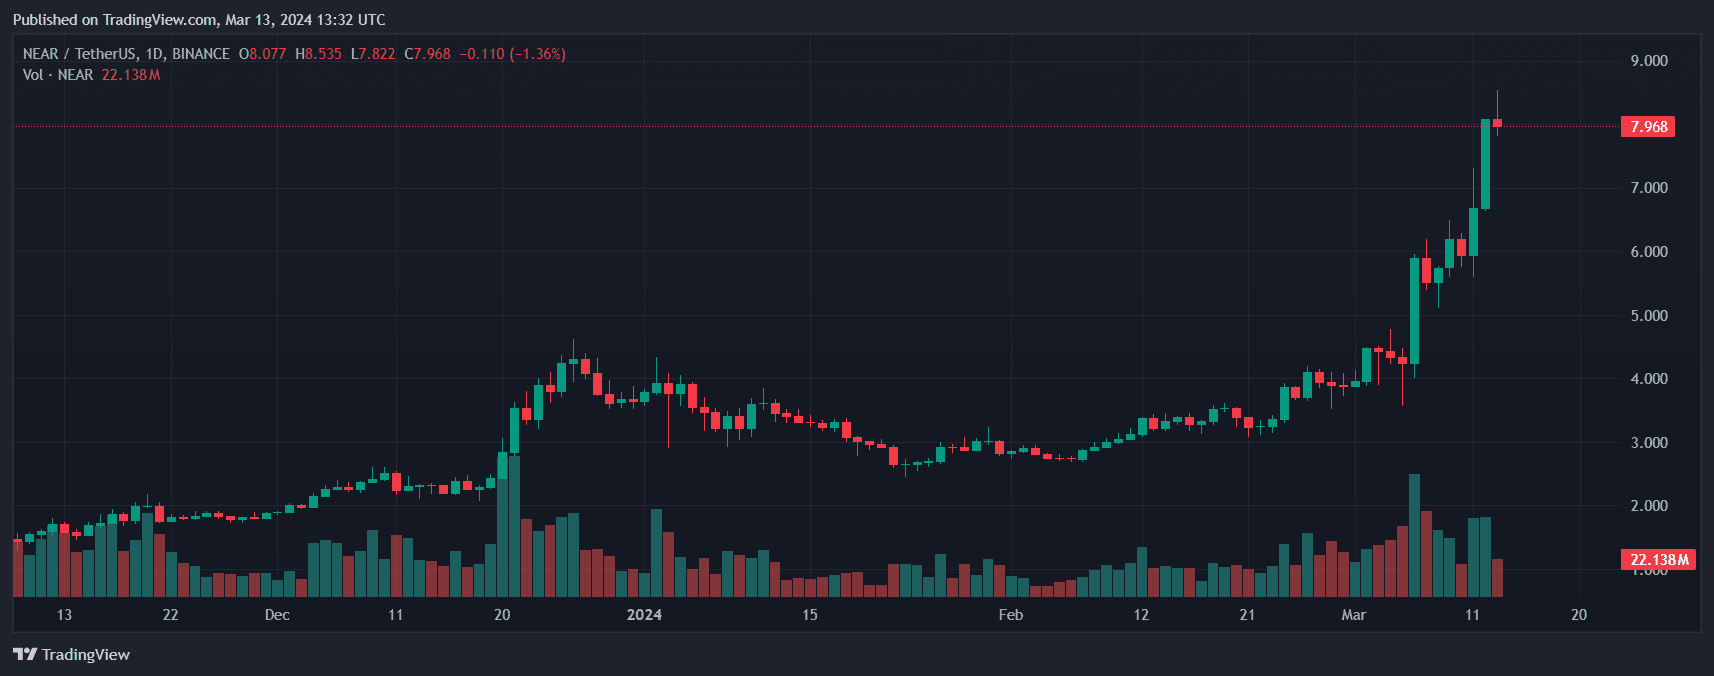The image size is (1714, 676).
Task: Click the tallest green volume bar in March
Action: click(x=1414, y=535)
